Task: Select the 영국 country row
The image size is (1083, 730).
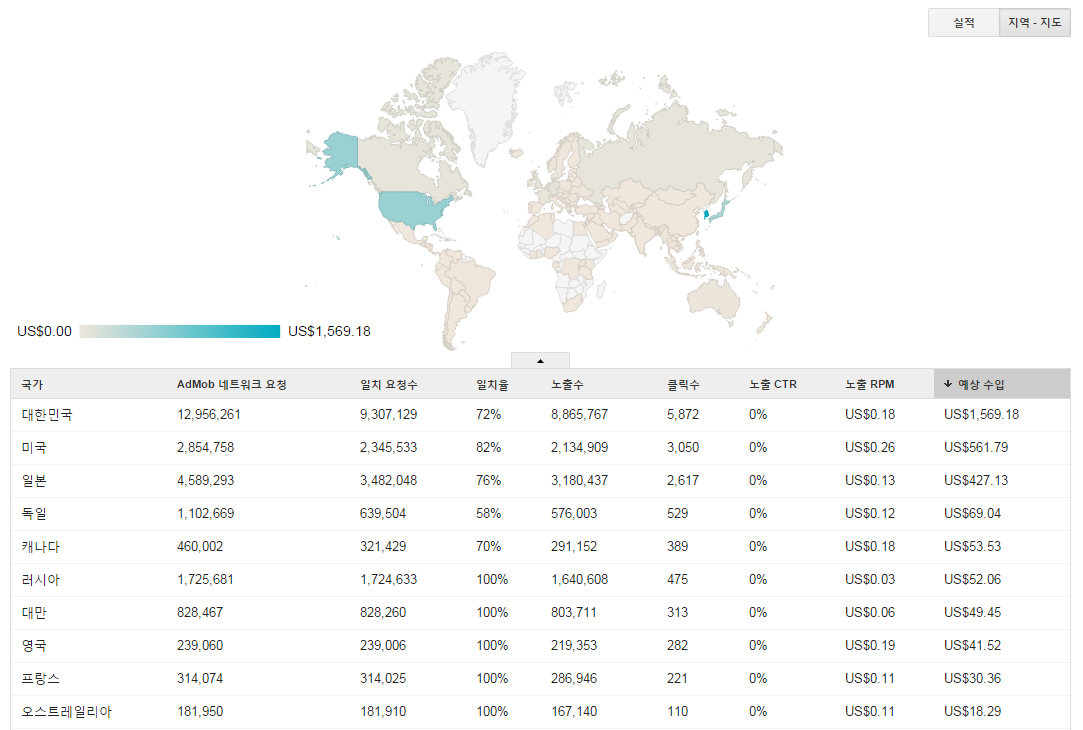Action: tap(540, 646)
